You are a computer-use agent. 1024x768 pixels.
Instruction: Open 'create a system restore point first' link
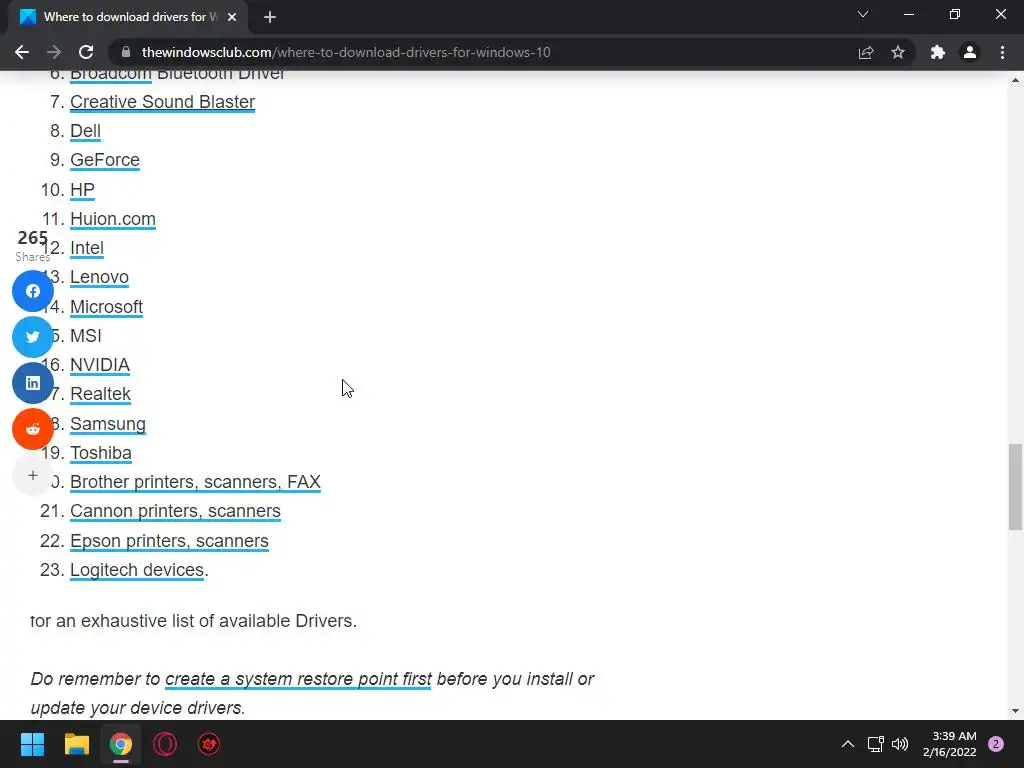(x=298, y=679)
